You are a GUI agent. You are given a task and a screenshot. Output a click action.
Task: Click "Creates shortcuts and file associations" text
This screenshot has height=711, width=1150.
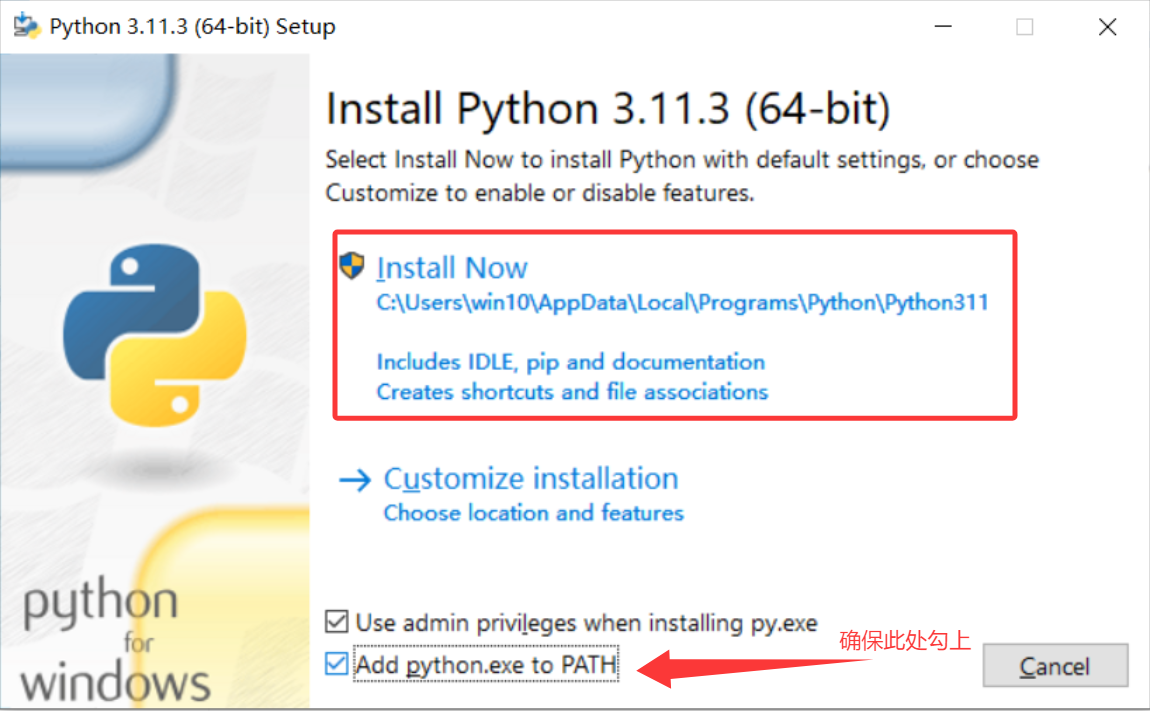click(572, 392)
